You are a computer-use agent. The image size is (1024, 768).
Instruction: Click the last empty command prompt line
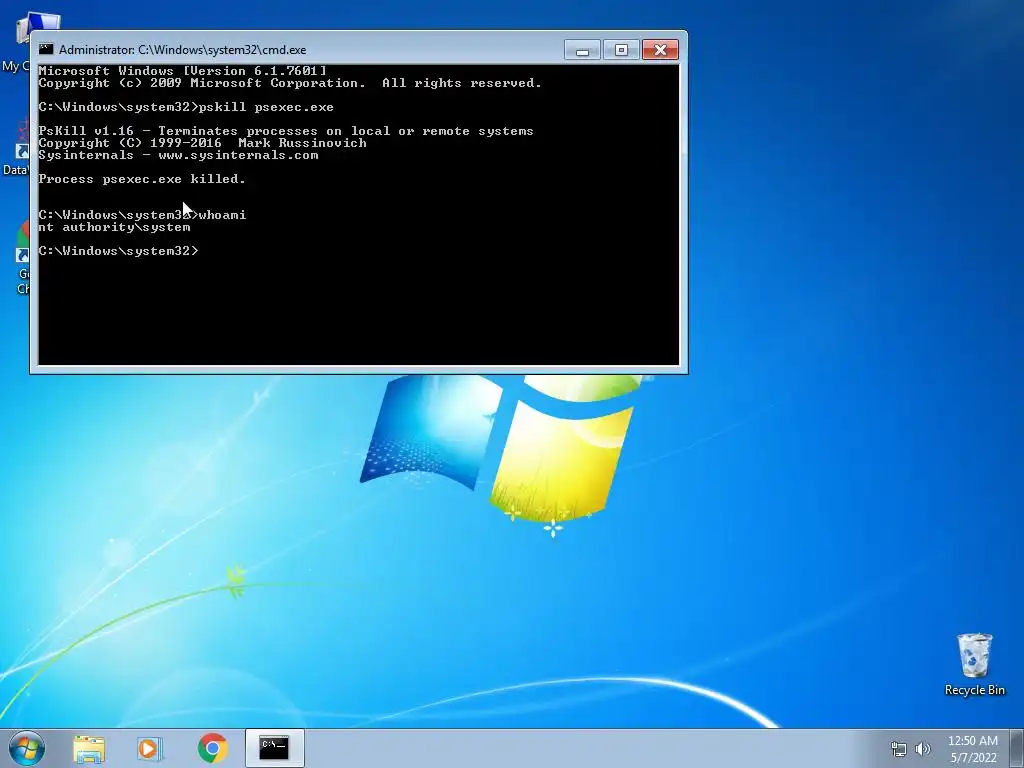tap(118, 251)
